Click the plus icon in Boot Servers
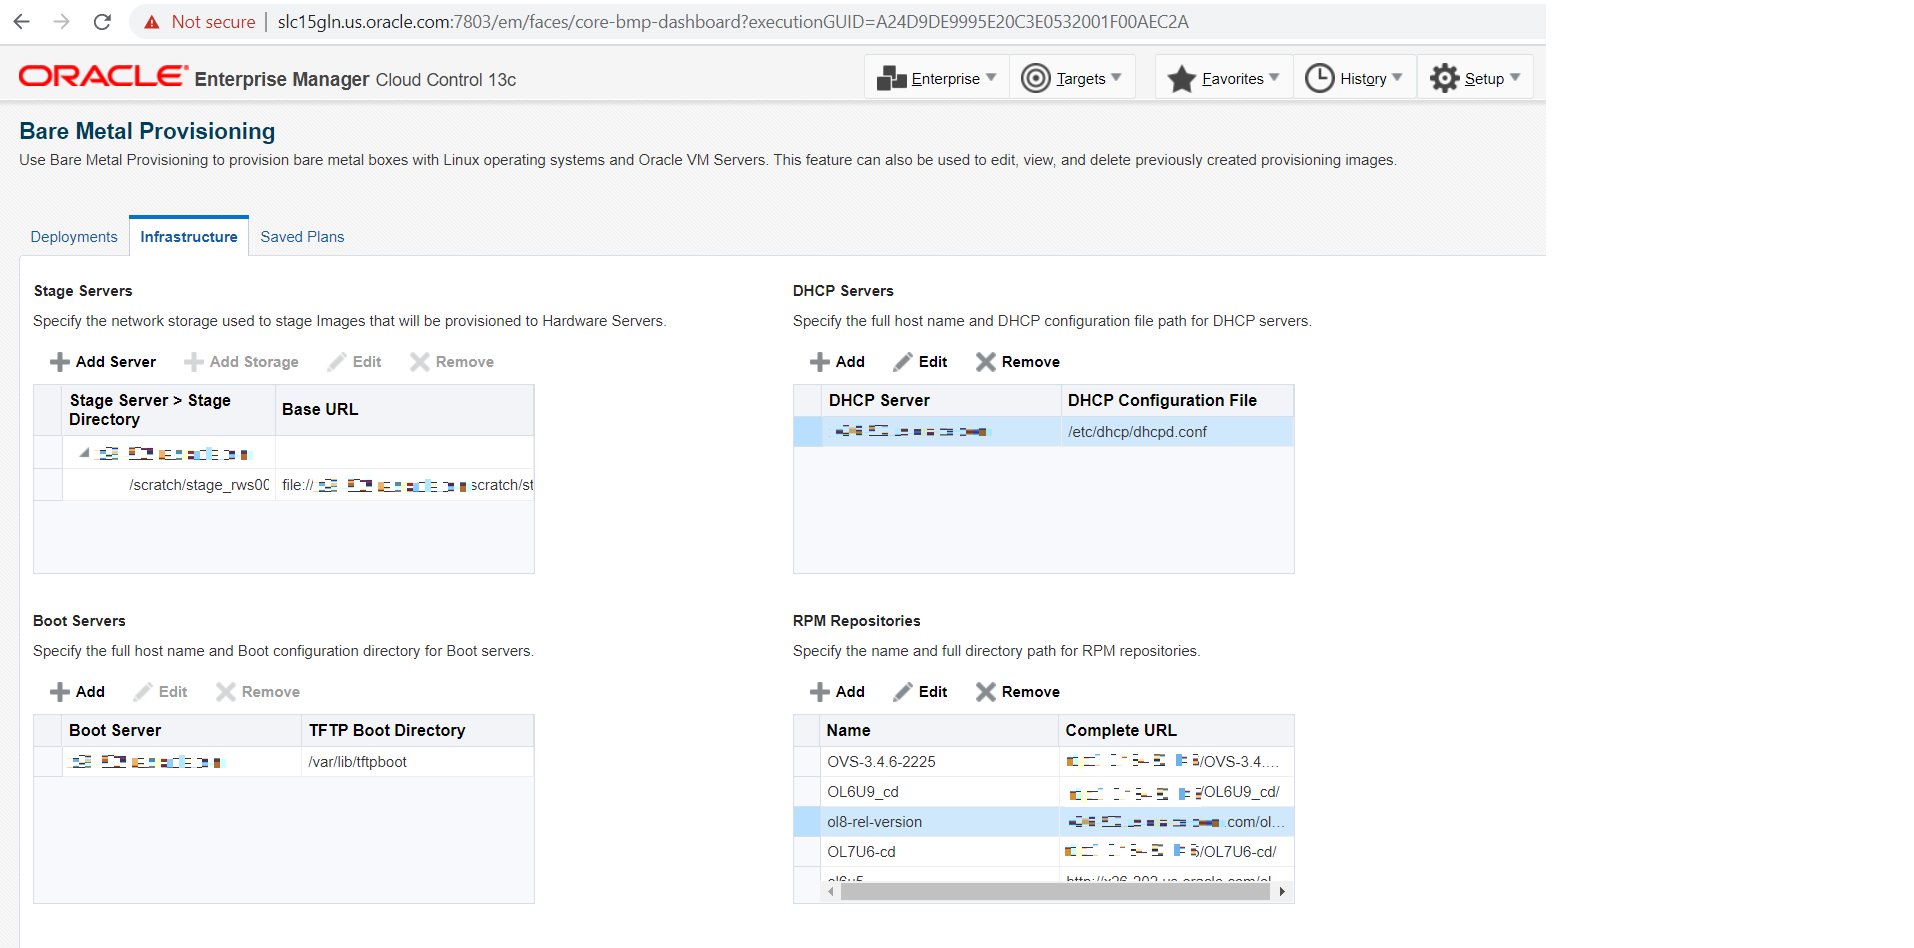Viewport: 1914px width, 948px height. pos(60,692)
